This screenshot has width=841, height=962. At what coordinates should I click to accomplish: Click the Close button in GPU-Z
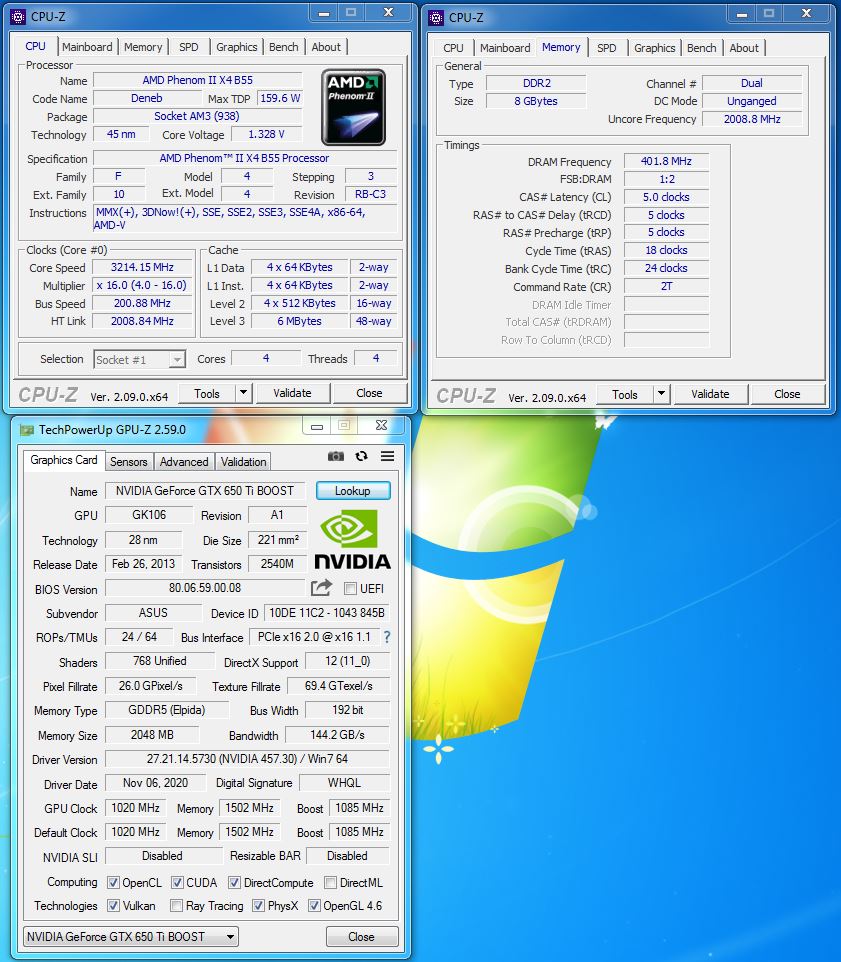(361, 936)
